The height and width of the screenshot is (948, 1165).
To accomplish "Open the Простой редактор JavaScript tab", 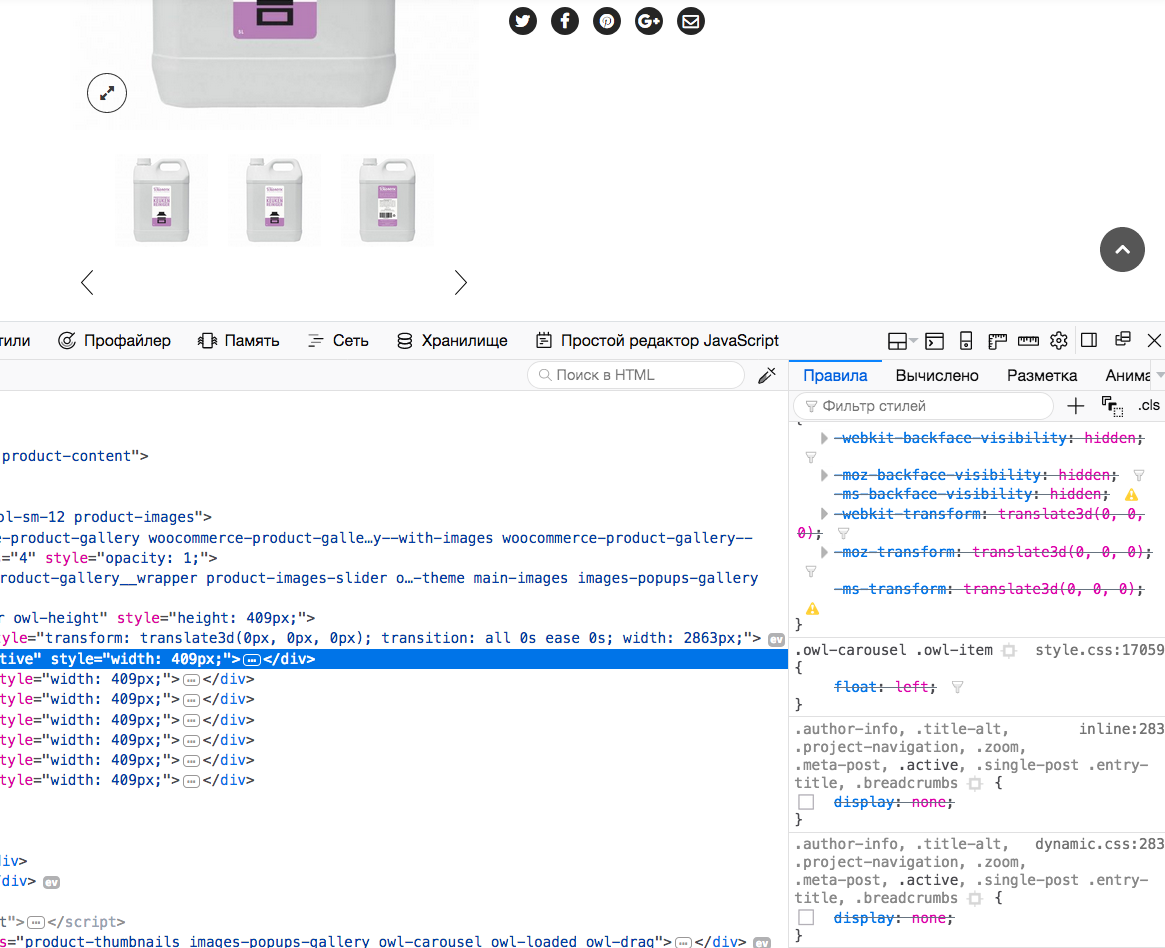I will pos(658,340).
